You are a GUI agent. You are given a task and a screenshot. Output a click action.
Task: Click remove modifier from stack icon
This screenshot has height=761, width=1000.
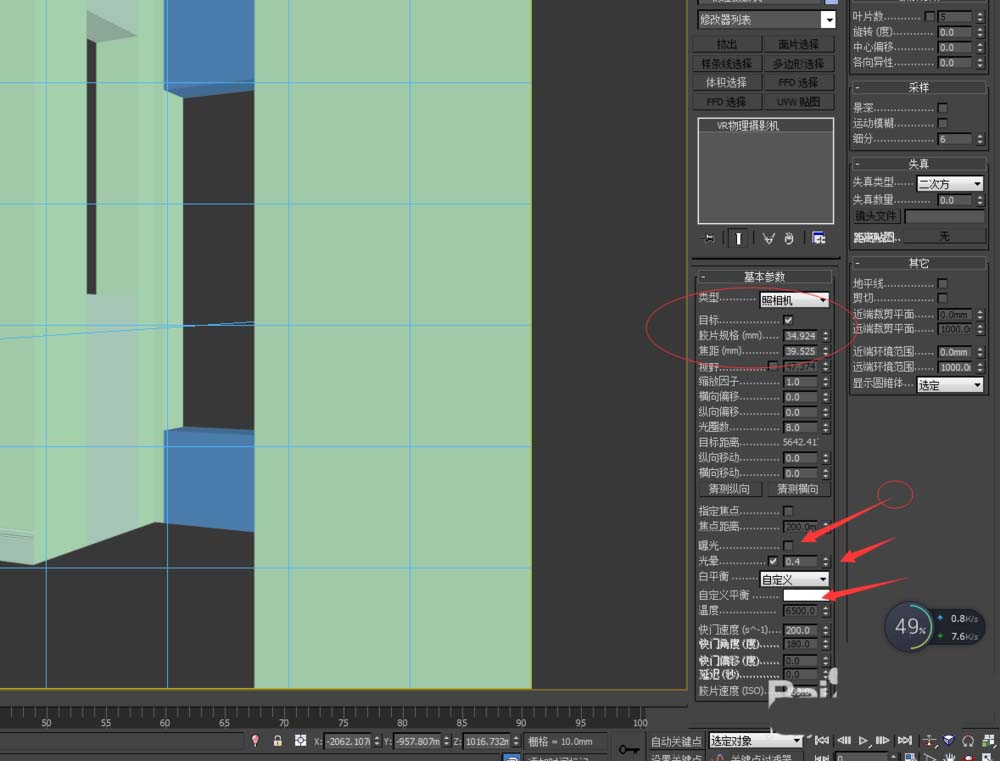click(790, 239)
